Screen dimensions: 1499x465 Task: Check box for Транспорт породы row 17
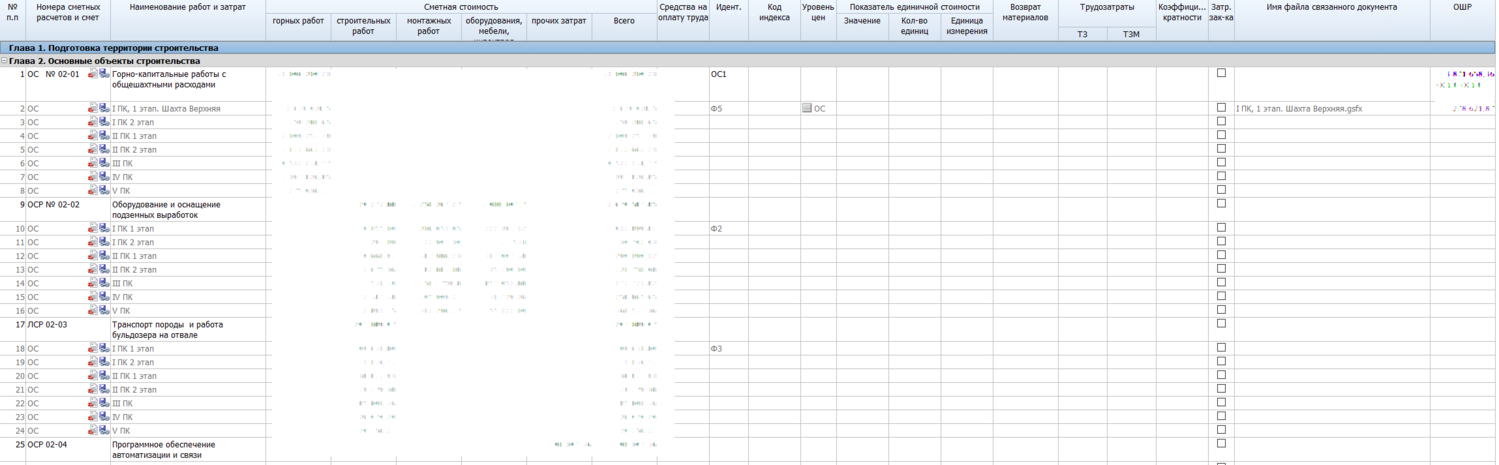[1221, 323]
